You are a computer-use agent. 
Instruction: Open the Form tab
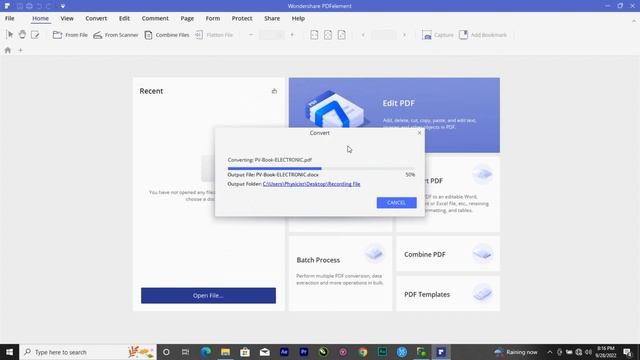213,18
